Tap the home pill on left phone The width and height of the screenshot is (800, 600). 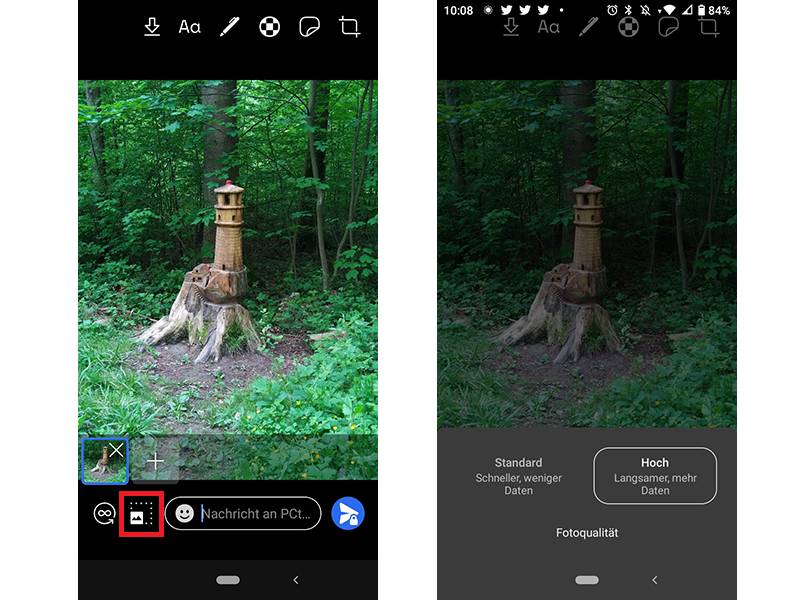click(228, 580)
